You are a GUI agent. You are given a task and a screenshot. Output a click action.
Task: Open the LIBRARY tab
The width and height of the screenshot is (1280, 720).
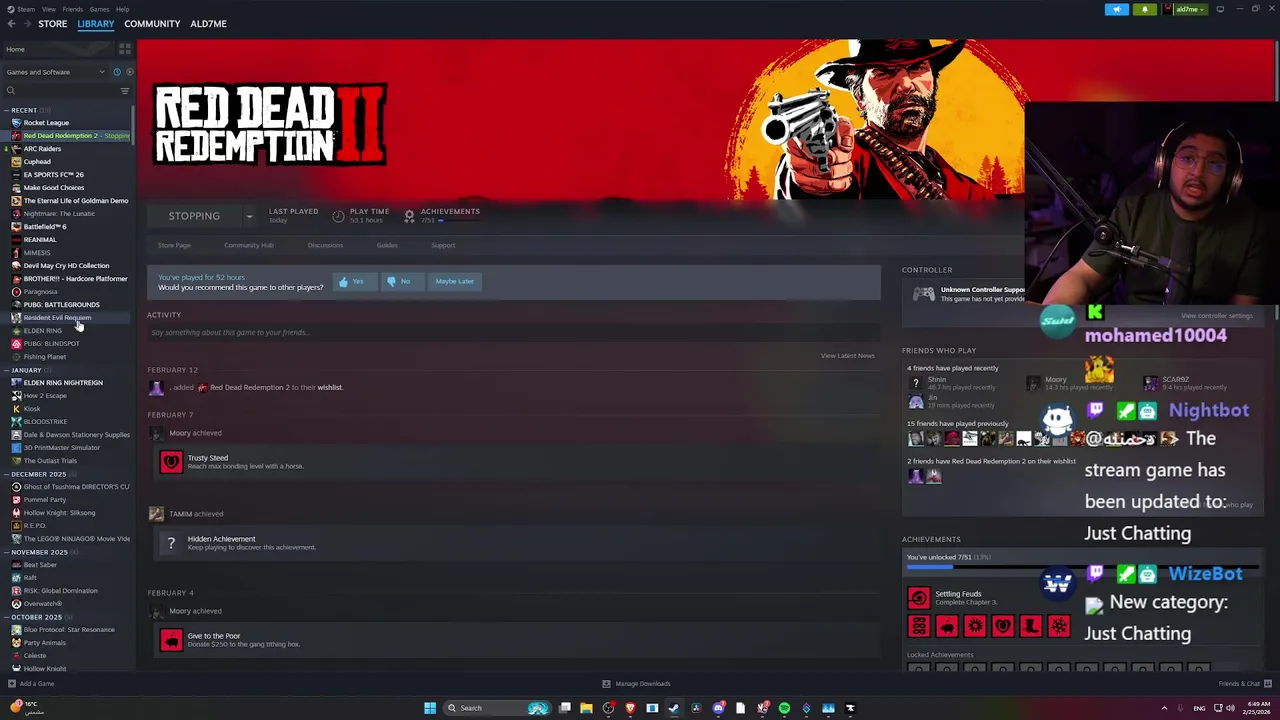point(96,23)
